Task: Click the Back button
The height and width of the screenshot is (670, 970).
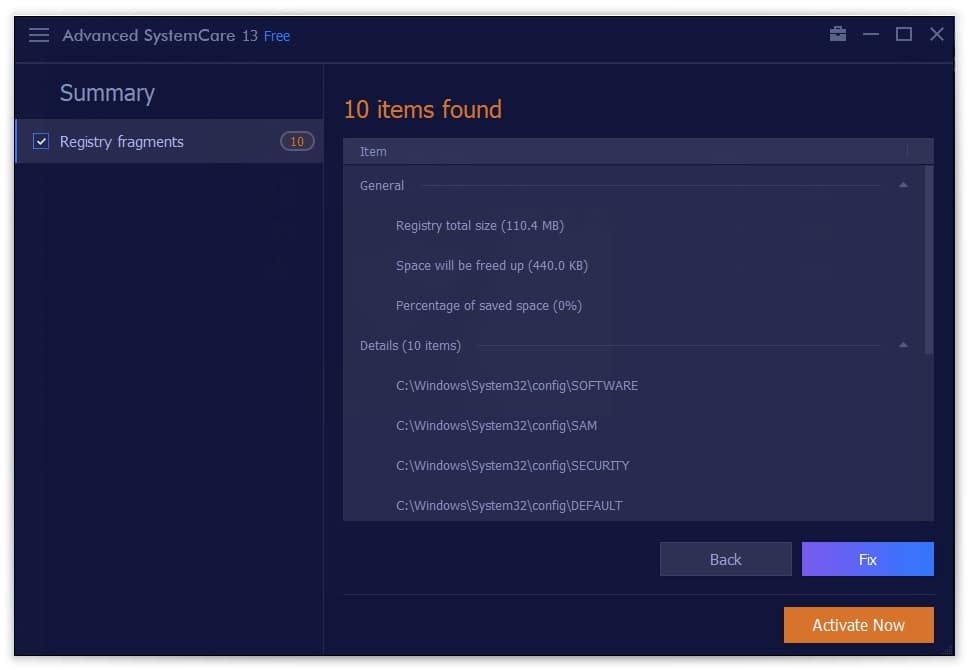Action: [726, 559]
